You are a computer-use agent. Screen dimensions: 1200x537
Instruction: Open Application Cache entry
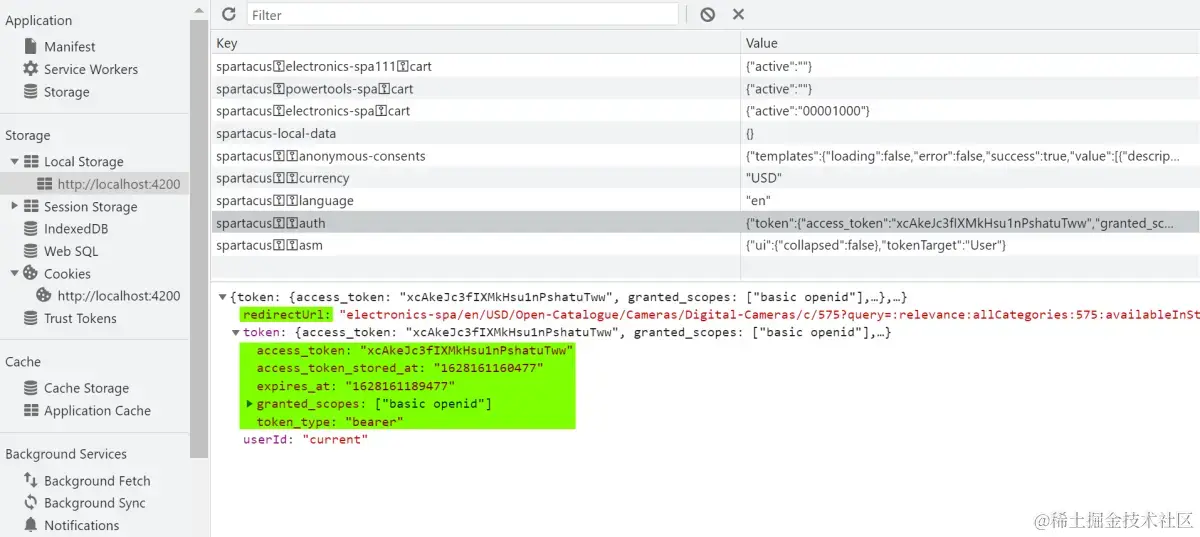tap(97, 411)
